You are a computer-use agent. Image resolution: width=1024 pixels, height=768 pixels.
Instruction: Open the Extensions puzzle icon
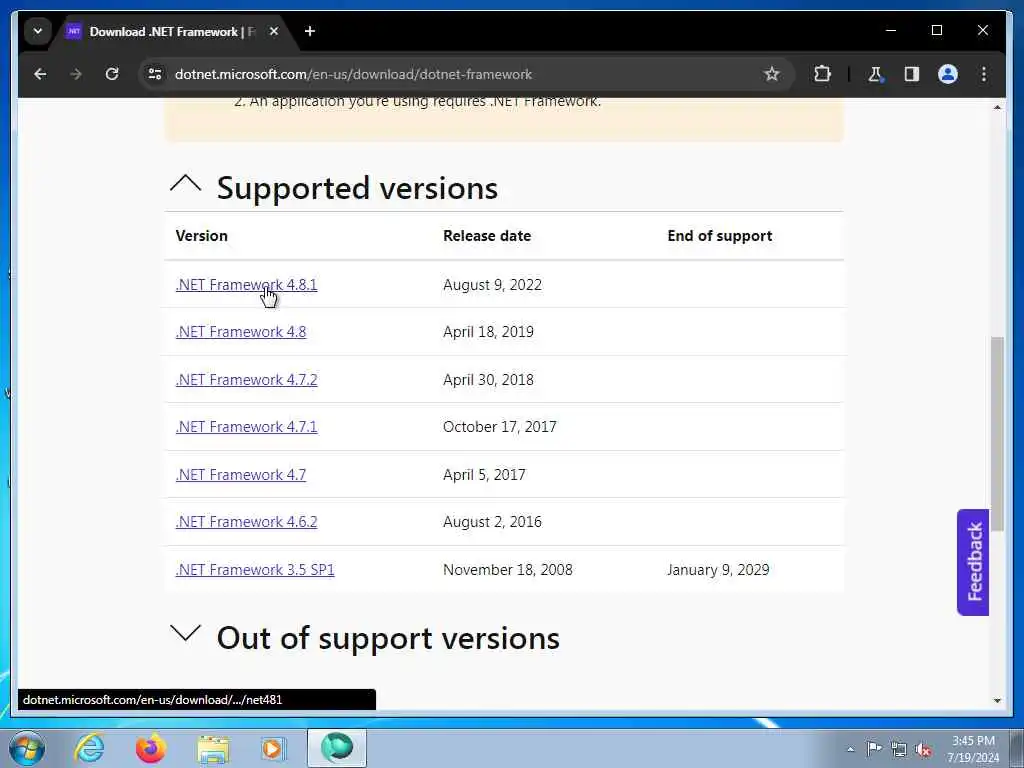tap(822, 74)
